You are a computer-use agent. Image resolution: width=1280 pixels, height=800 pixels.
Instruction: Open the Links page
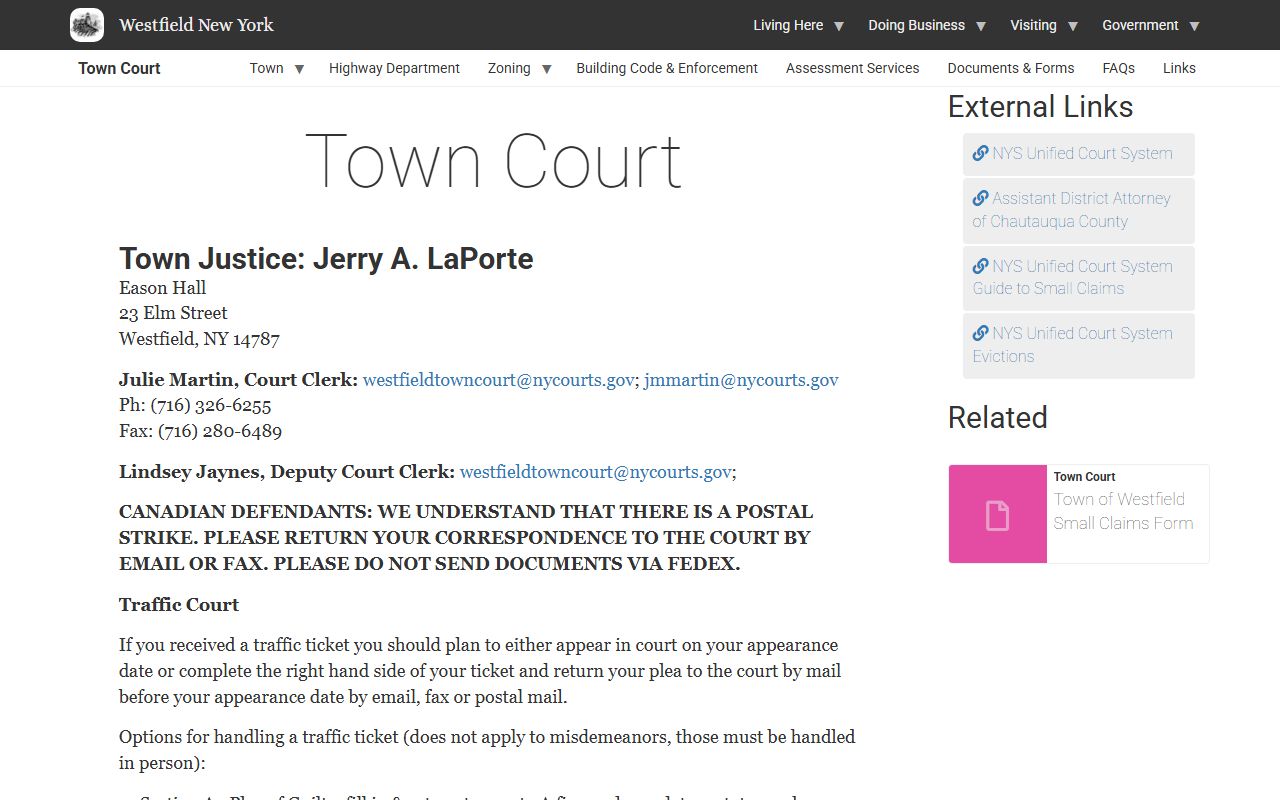click(1179, 68)
